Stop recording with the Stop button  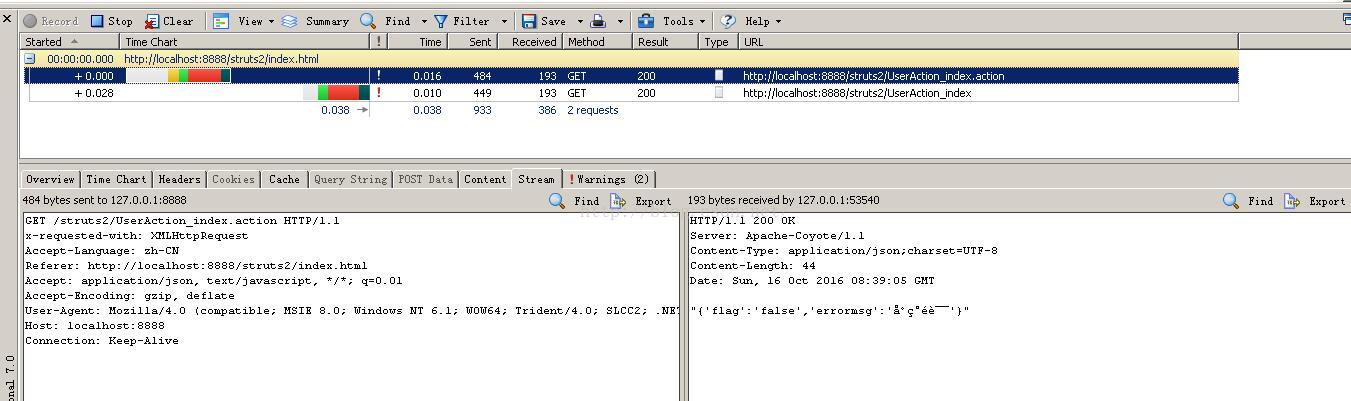coord(111,21)
